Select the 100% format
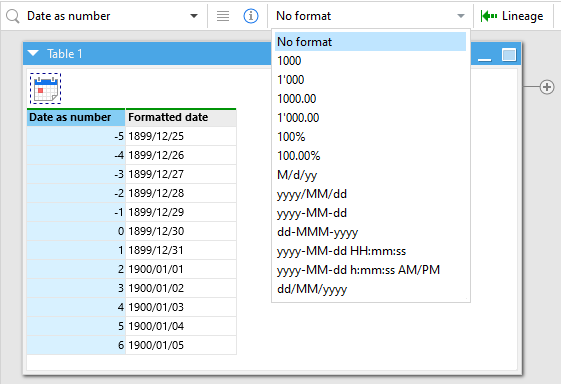561x384 pixels. coord(370,137)
